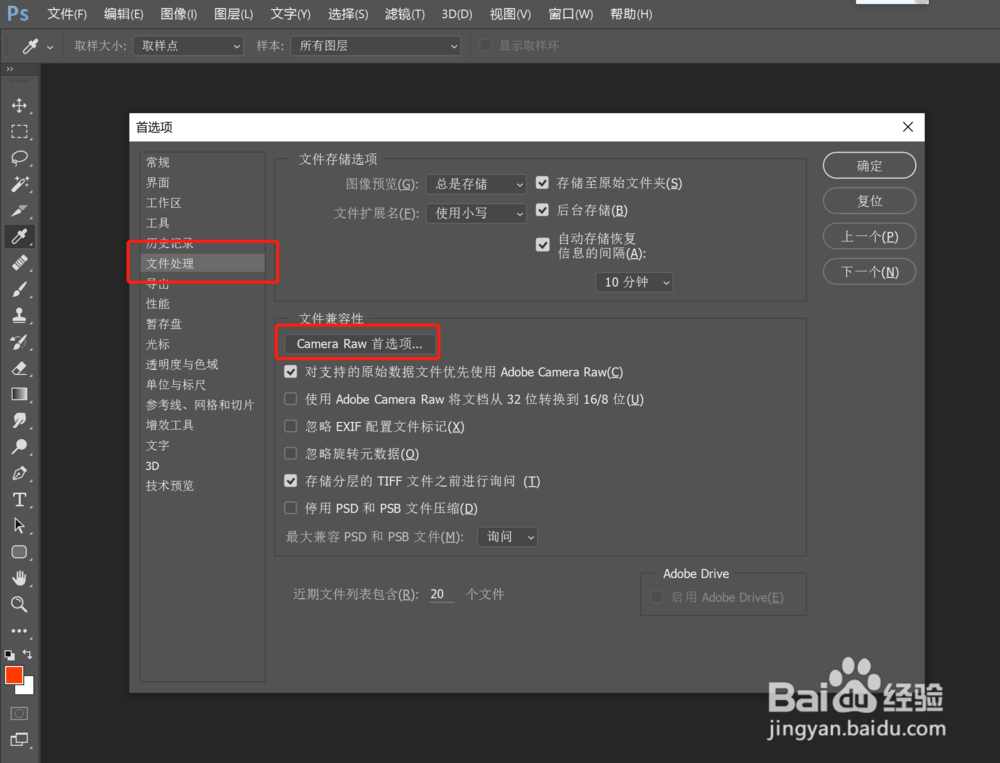
Task: Select the Brush tool
Action: [19, 289]
